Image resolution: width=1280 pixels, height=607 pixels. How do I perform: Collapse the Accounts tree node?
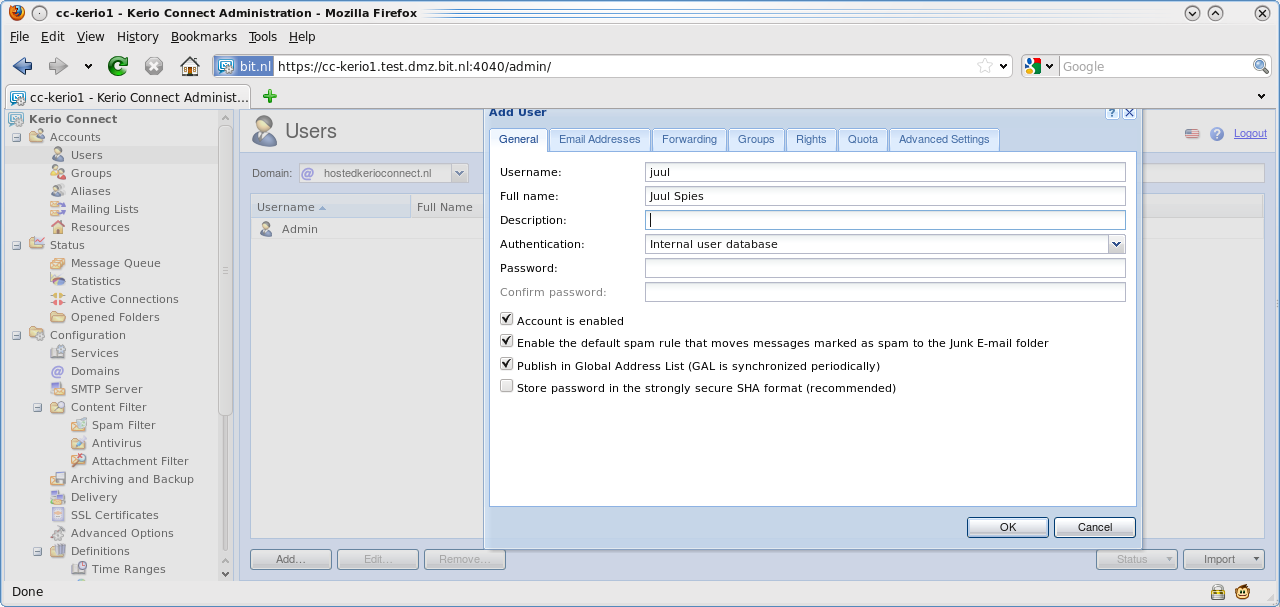pos(17,137)
